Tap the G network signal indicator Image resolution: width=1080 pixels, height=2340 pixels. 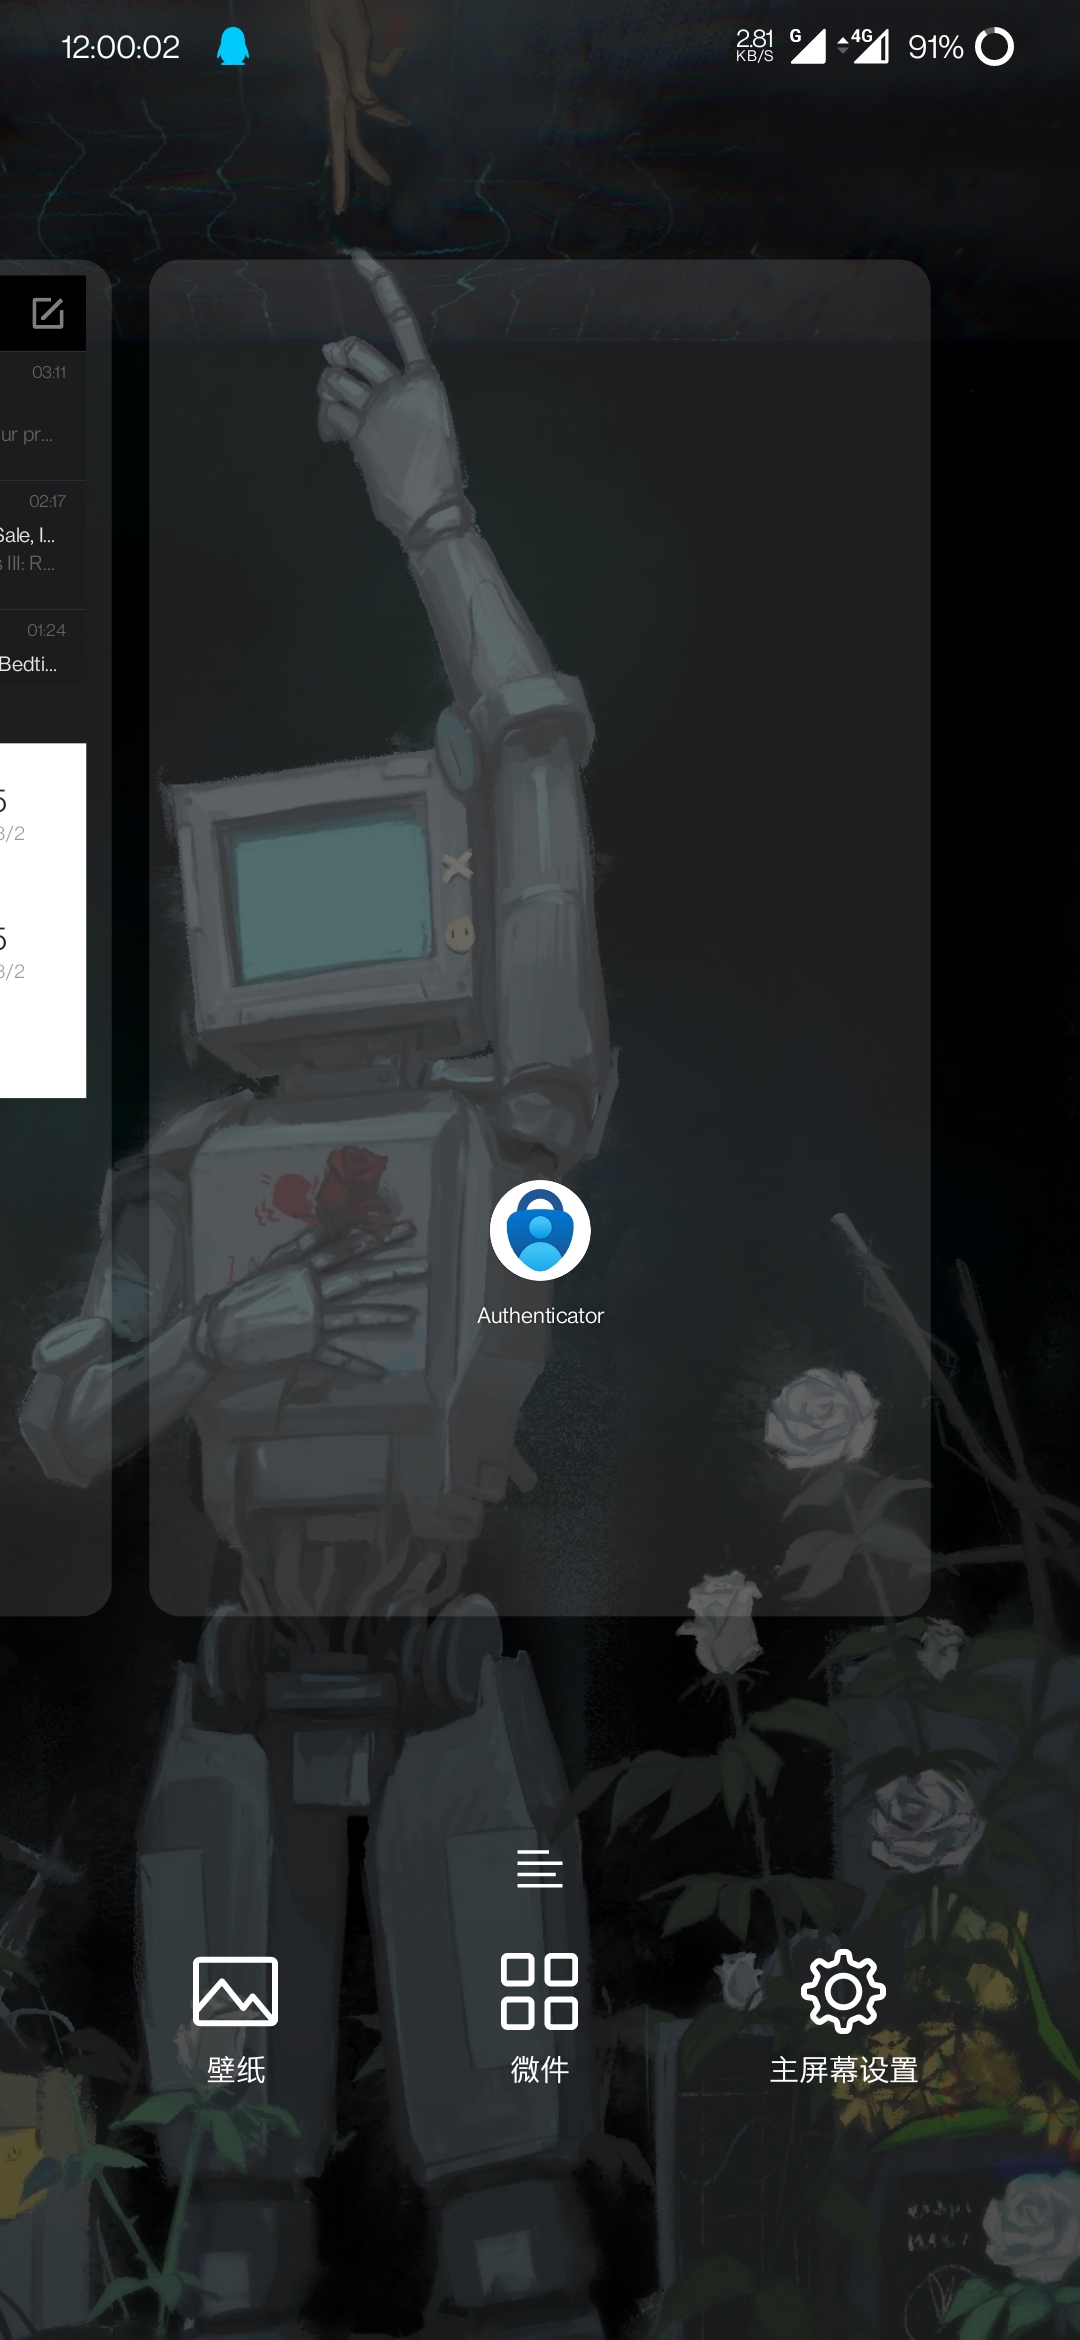808,46
